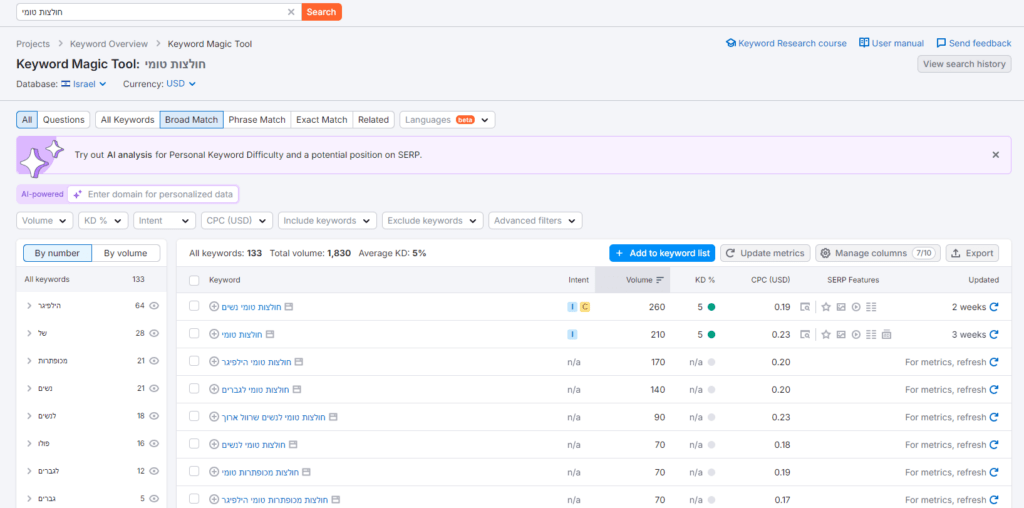This screenshot has width=1024, height=508.
Task: Click Add to keyword list button
Action: pyautogui.click(x=662, y=253)
